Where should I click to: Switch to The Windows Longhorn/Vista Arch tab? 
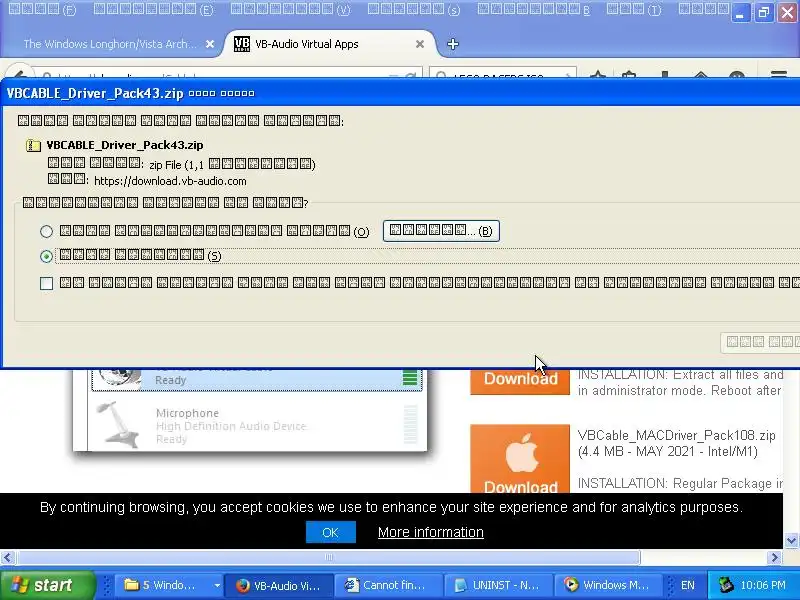coord(110,44)
